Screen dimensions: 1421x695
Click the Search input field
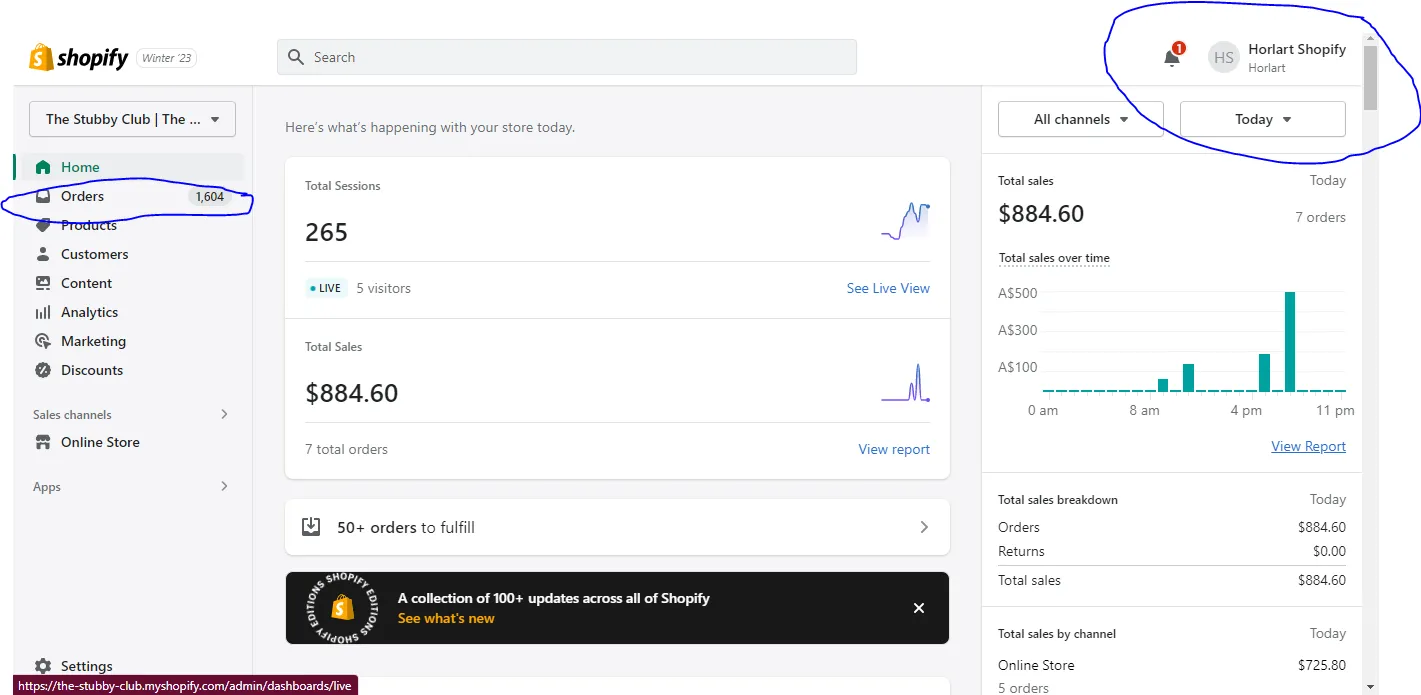tap(566, 57)
